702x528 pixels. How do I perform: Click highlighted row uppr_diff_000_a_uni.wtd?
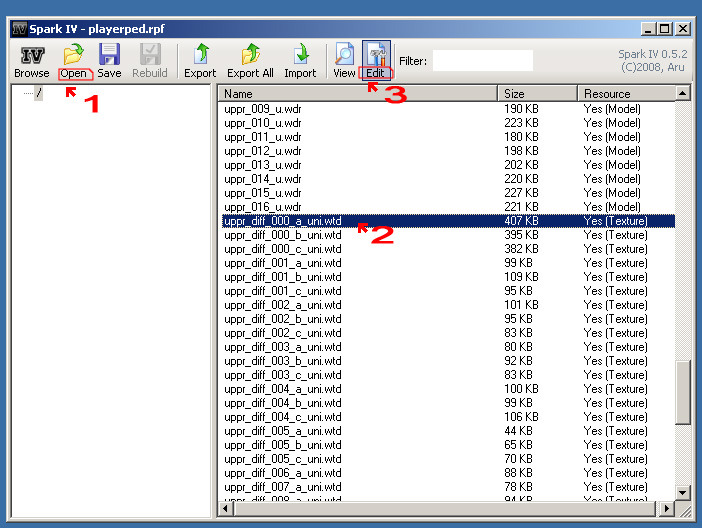pyautogui.click(x=448, y=221)
